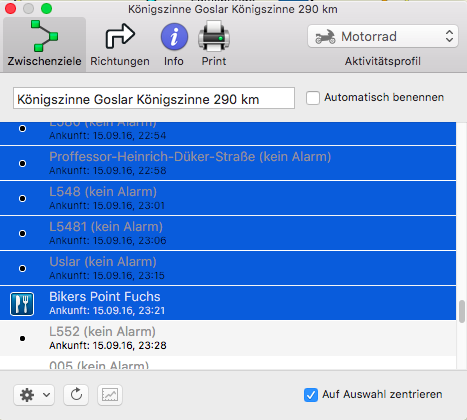The height and width of the screenshot is (420, 467).
Task: Open the Richtungen directions view
Action: [x=120, y=44]
